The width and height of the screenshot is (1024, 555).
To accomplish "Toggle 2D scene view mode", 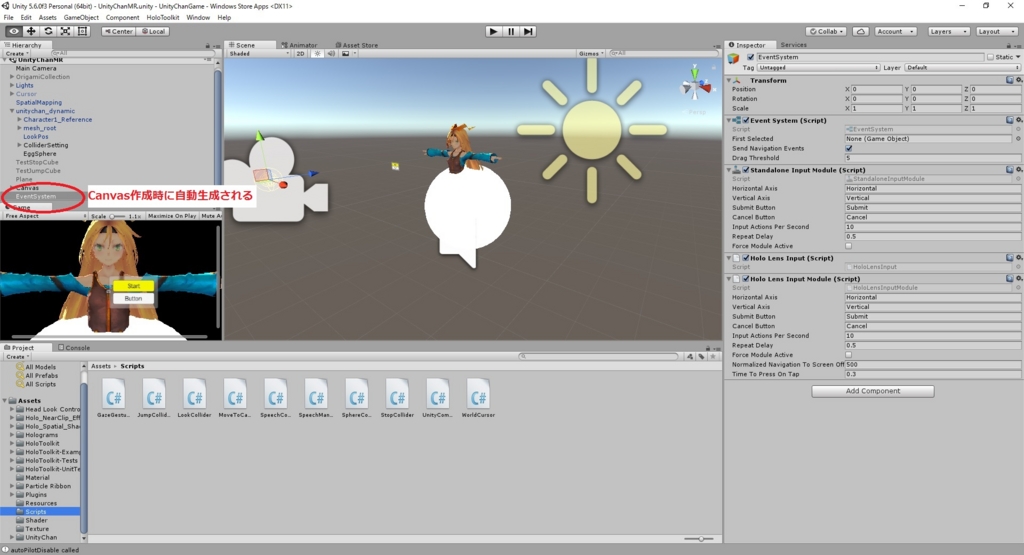I will point(300,54).
